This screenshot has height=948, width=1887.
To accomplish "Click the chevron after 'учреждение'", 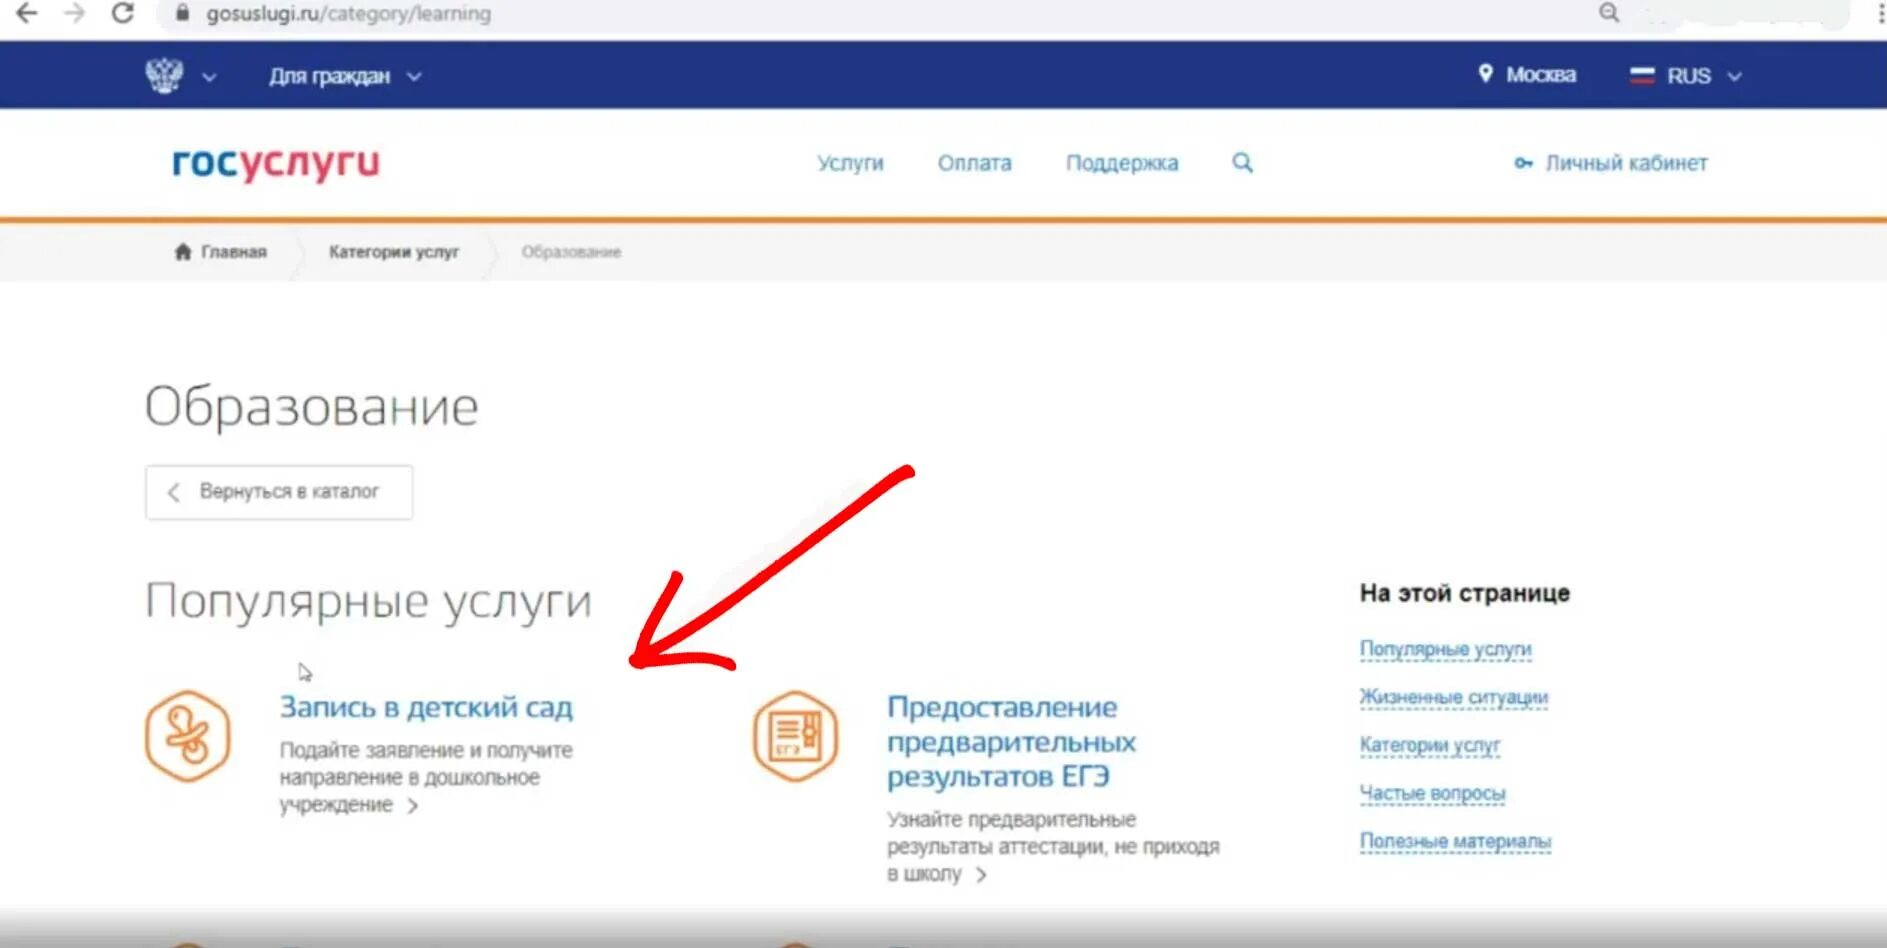I will tap(413, 806).
